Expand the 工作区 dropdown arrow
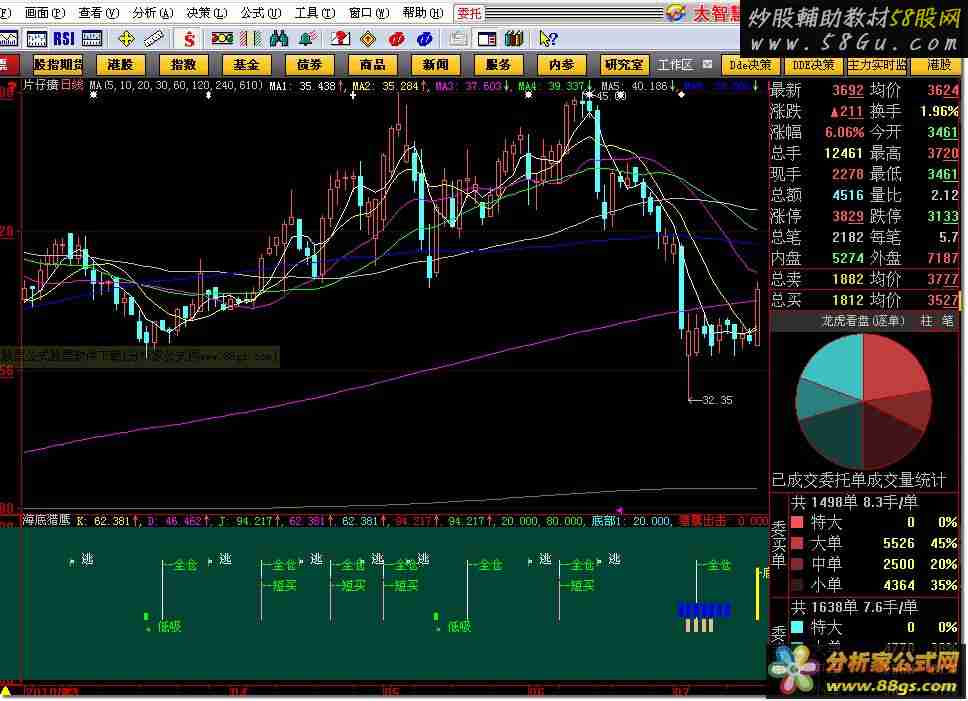 (x=708, y=64)
